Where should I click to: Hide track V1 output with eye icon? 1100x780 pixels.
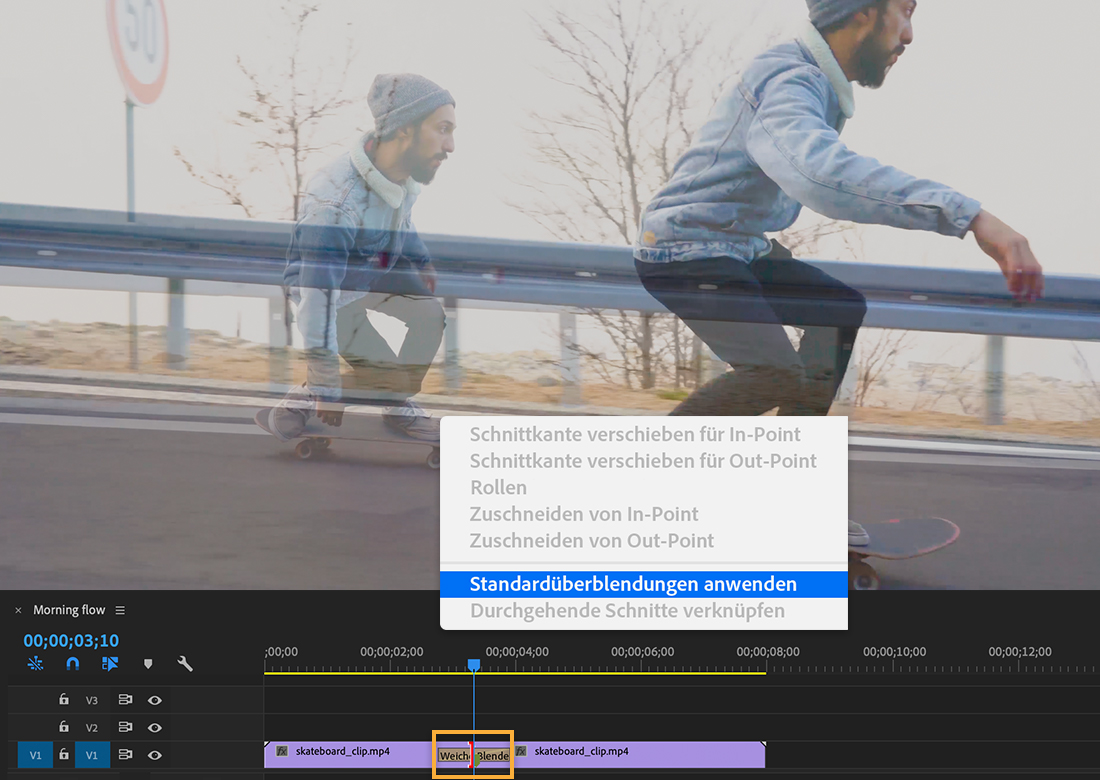pos(154,755)
